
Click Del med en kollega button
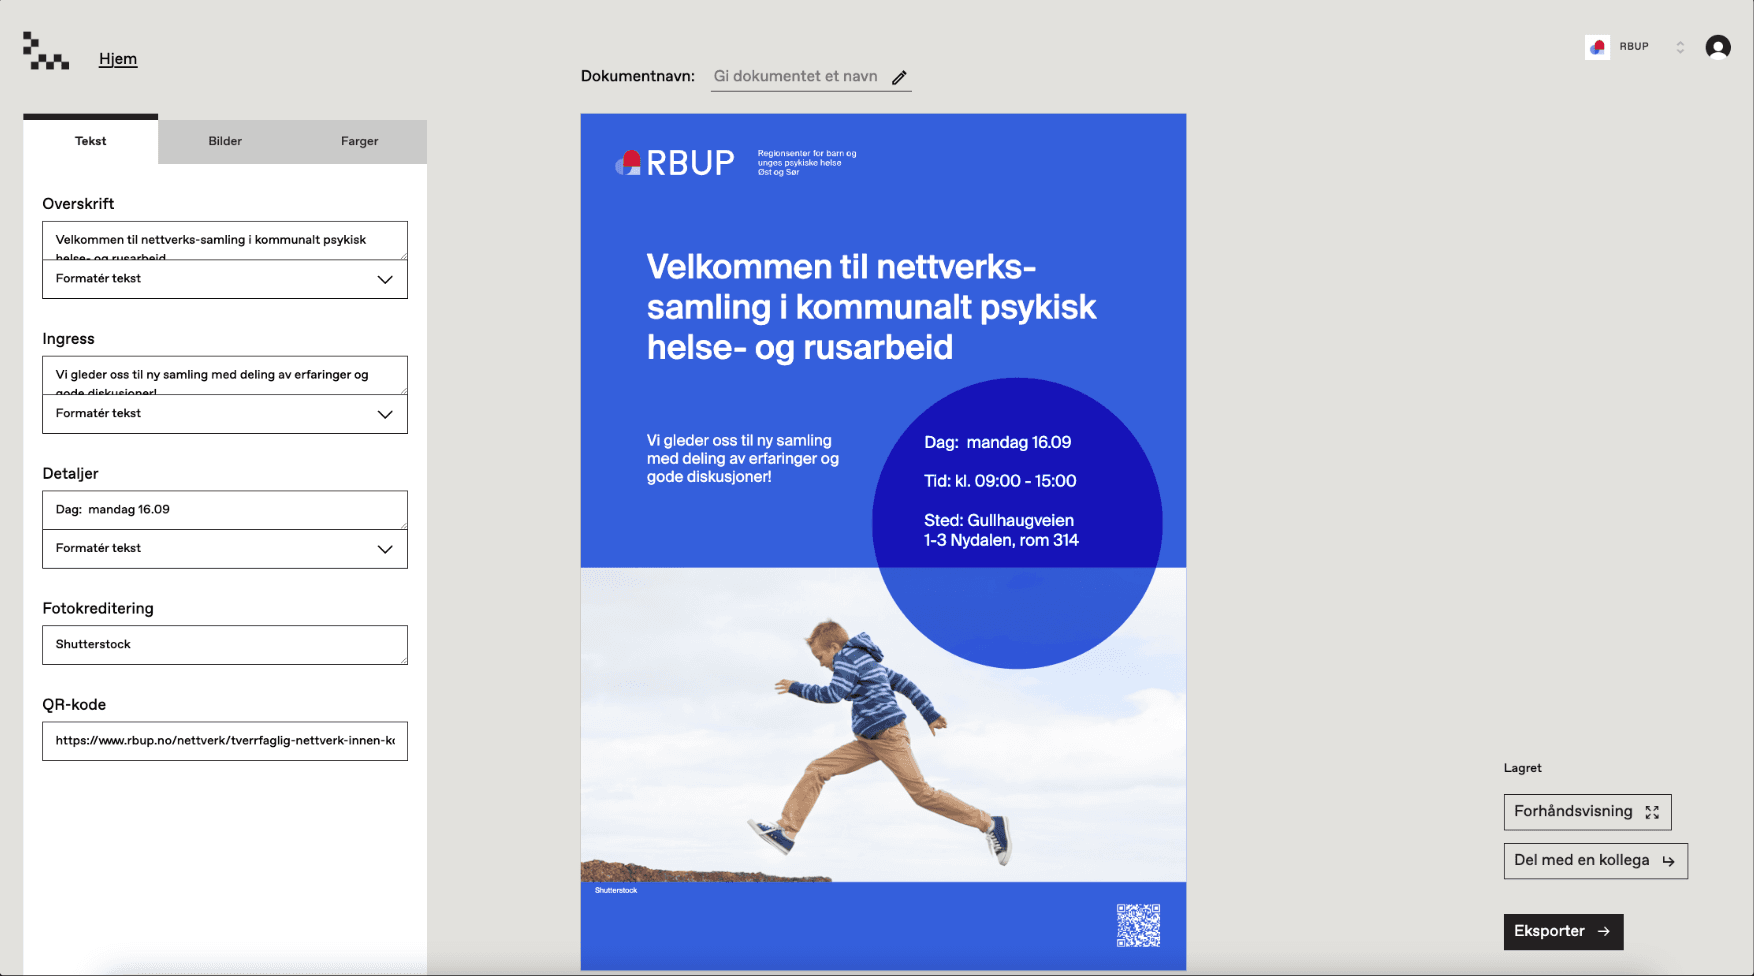[1594, 861]
